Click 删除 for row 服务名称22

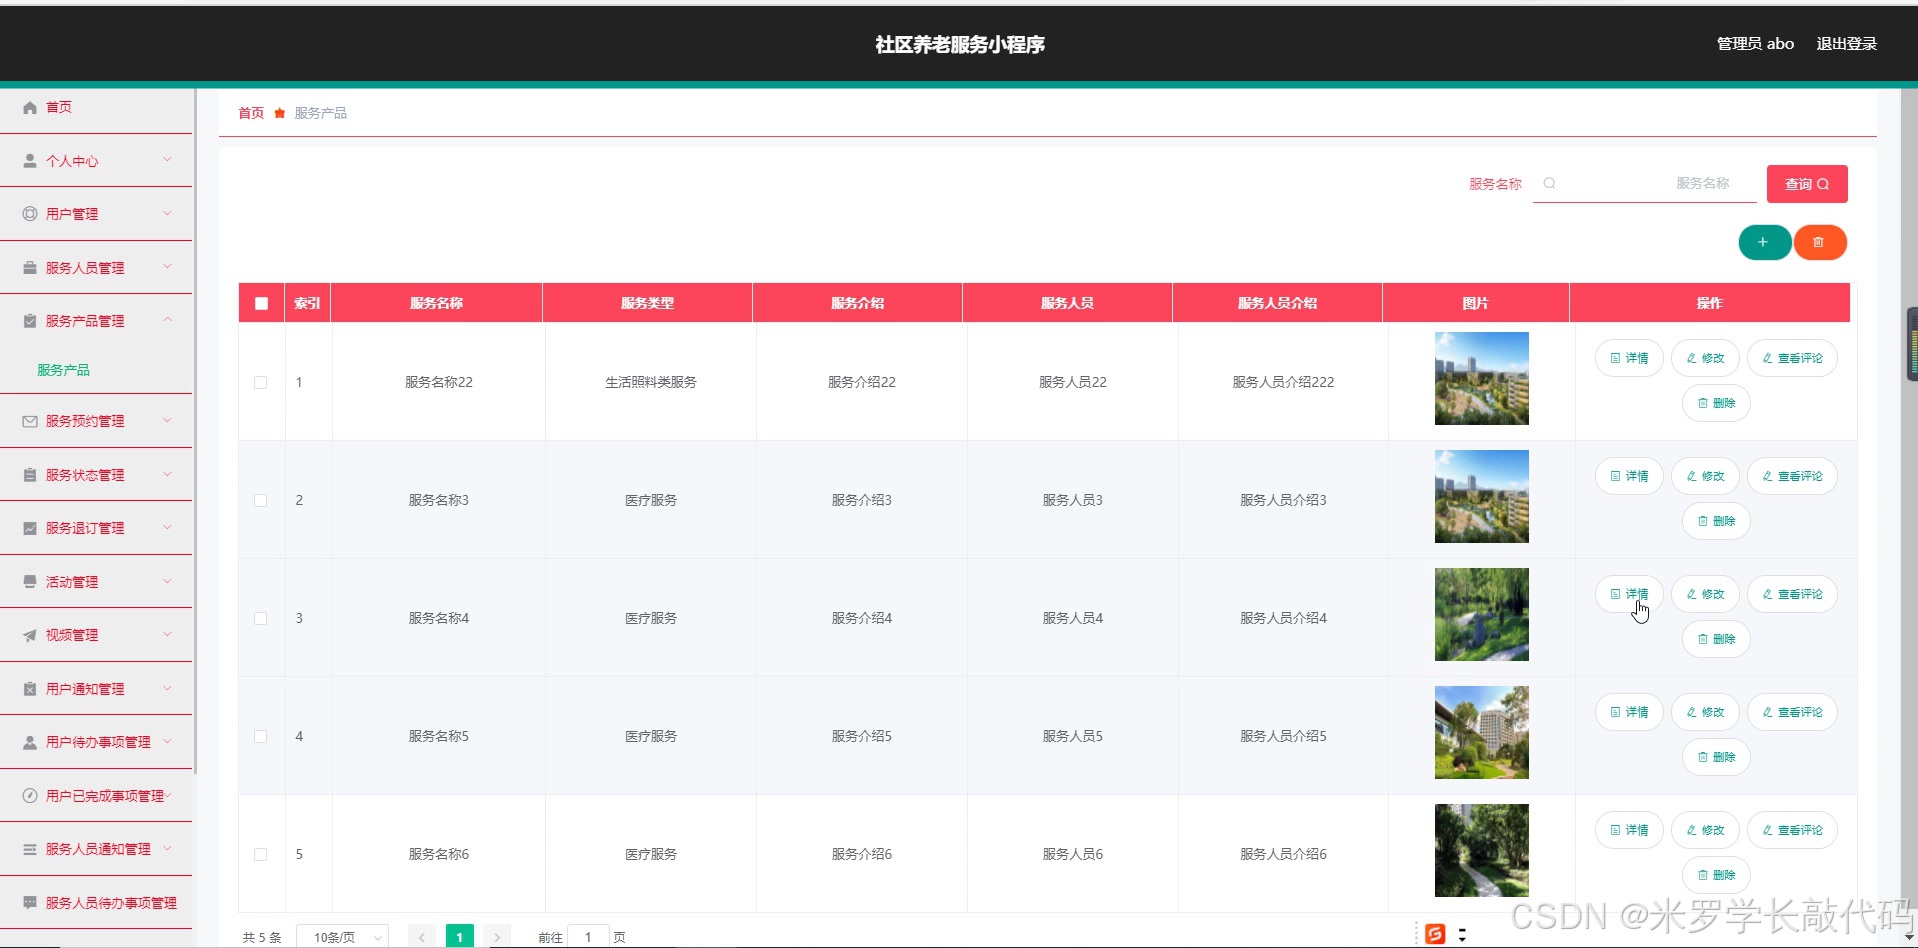pos(1716,403)
